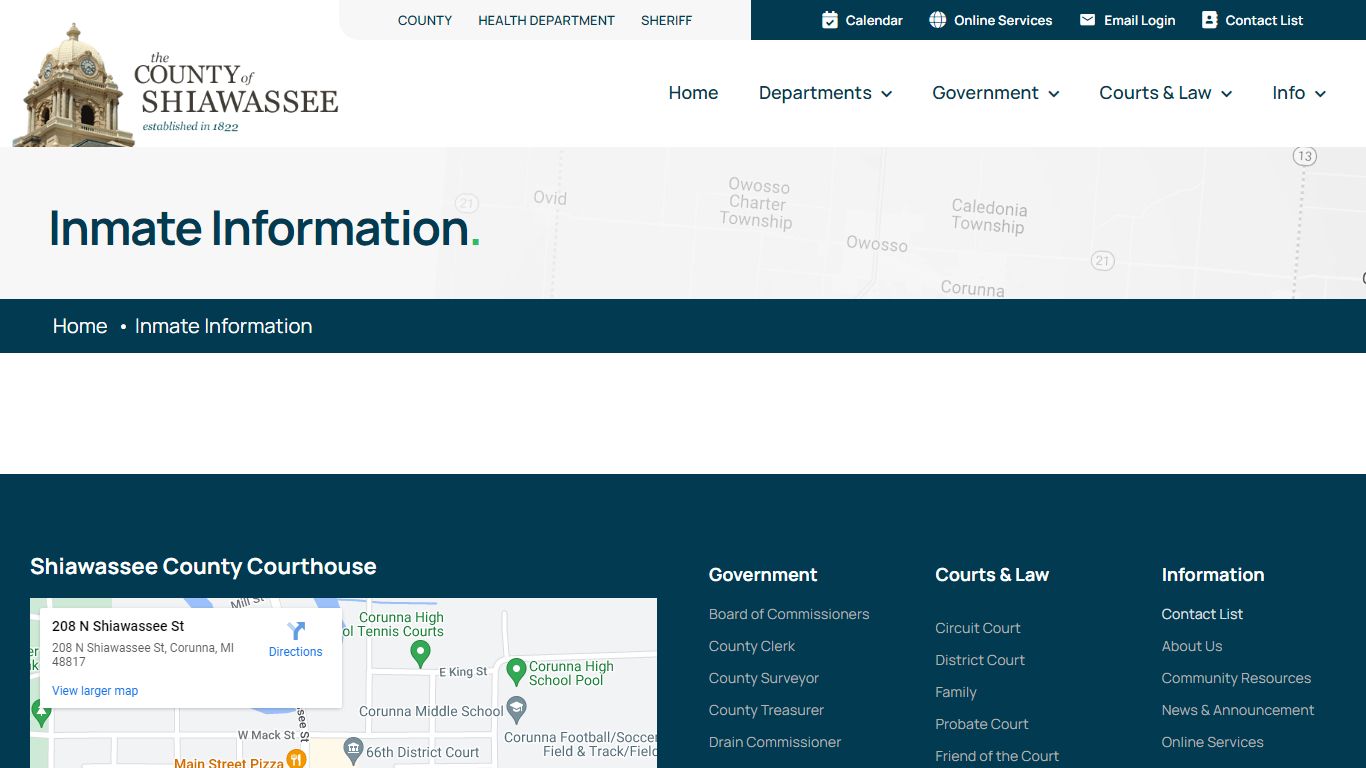
Task: Click the Government footer heading
Action: pos(763,575)
